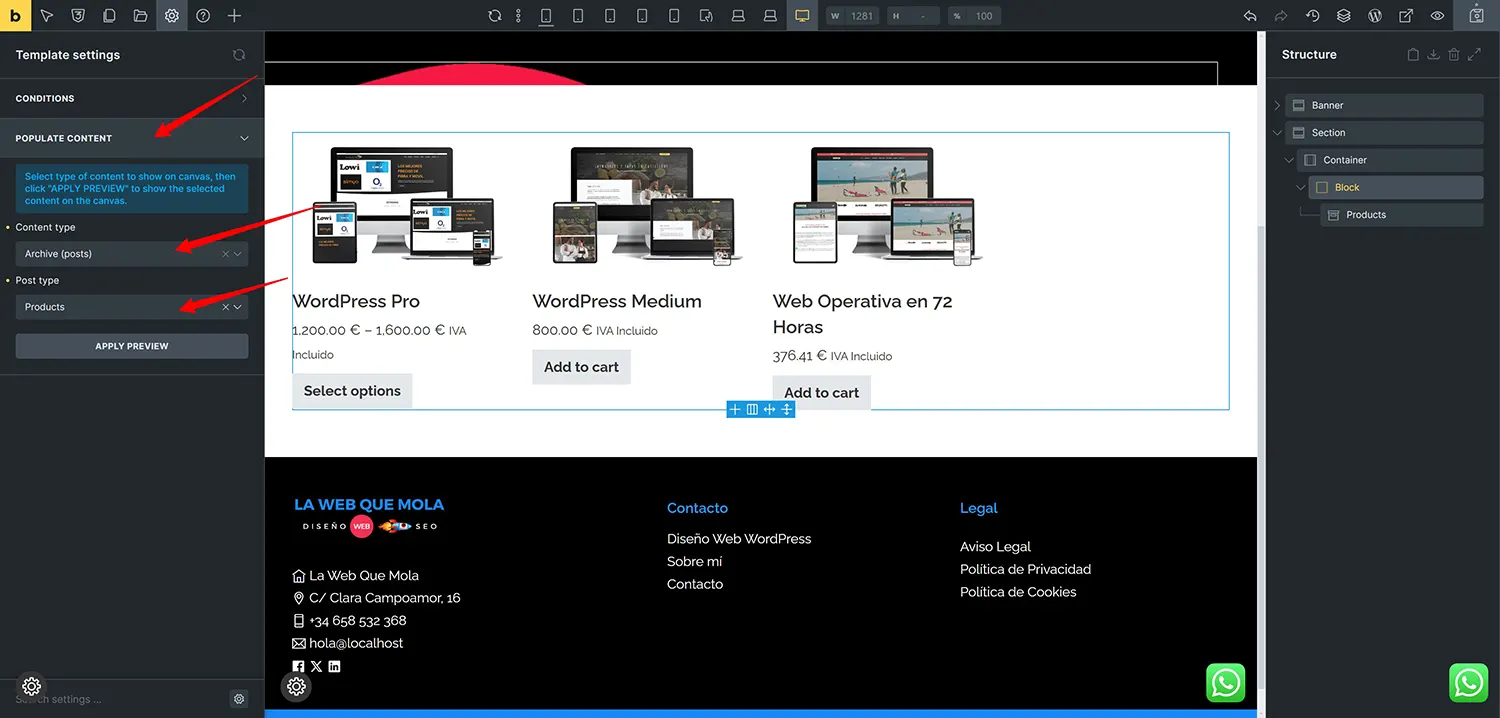The width and height of the screenshot is (1500, 718).
Task: Toggle the preview eye icon
Action: click(1437, 16)
